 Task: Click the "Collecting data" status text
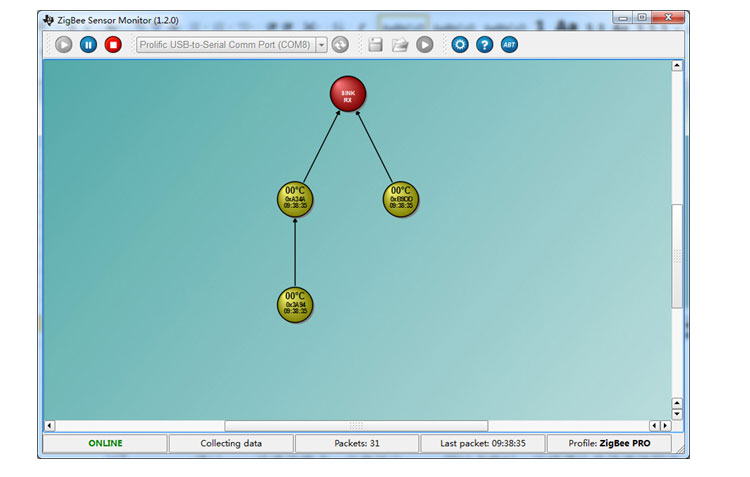(x=231, y=443)
